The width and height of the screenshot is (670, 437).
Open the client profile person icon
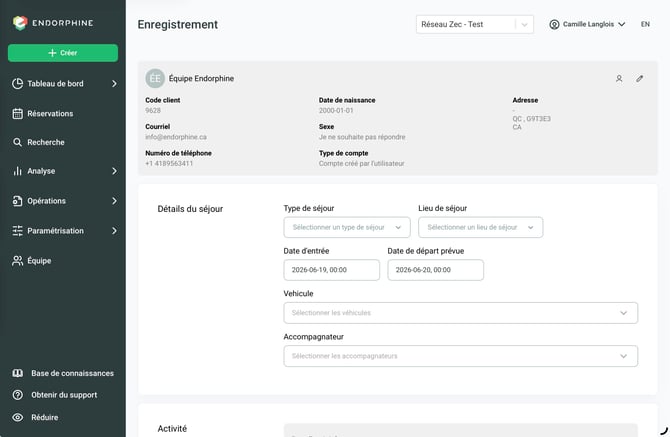click(619, 79)
